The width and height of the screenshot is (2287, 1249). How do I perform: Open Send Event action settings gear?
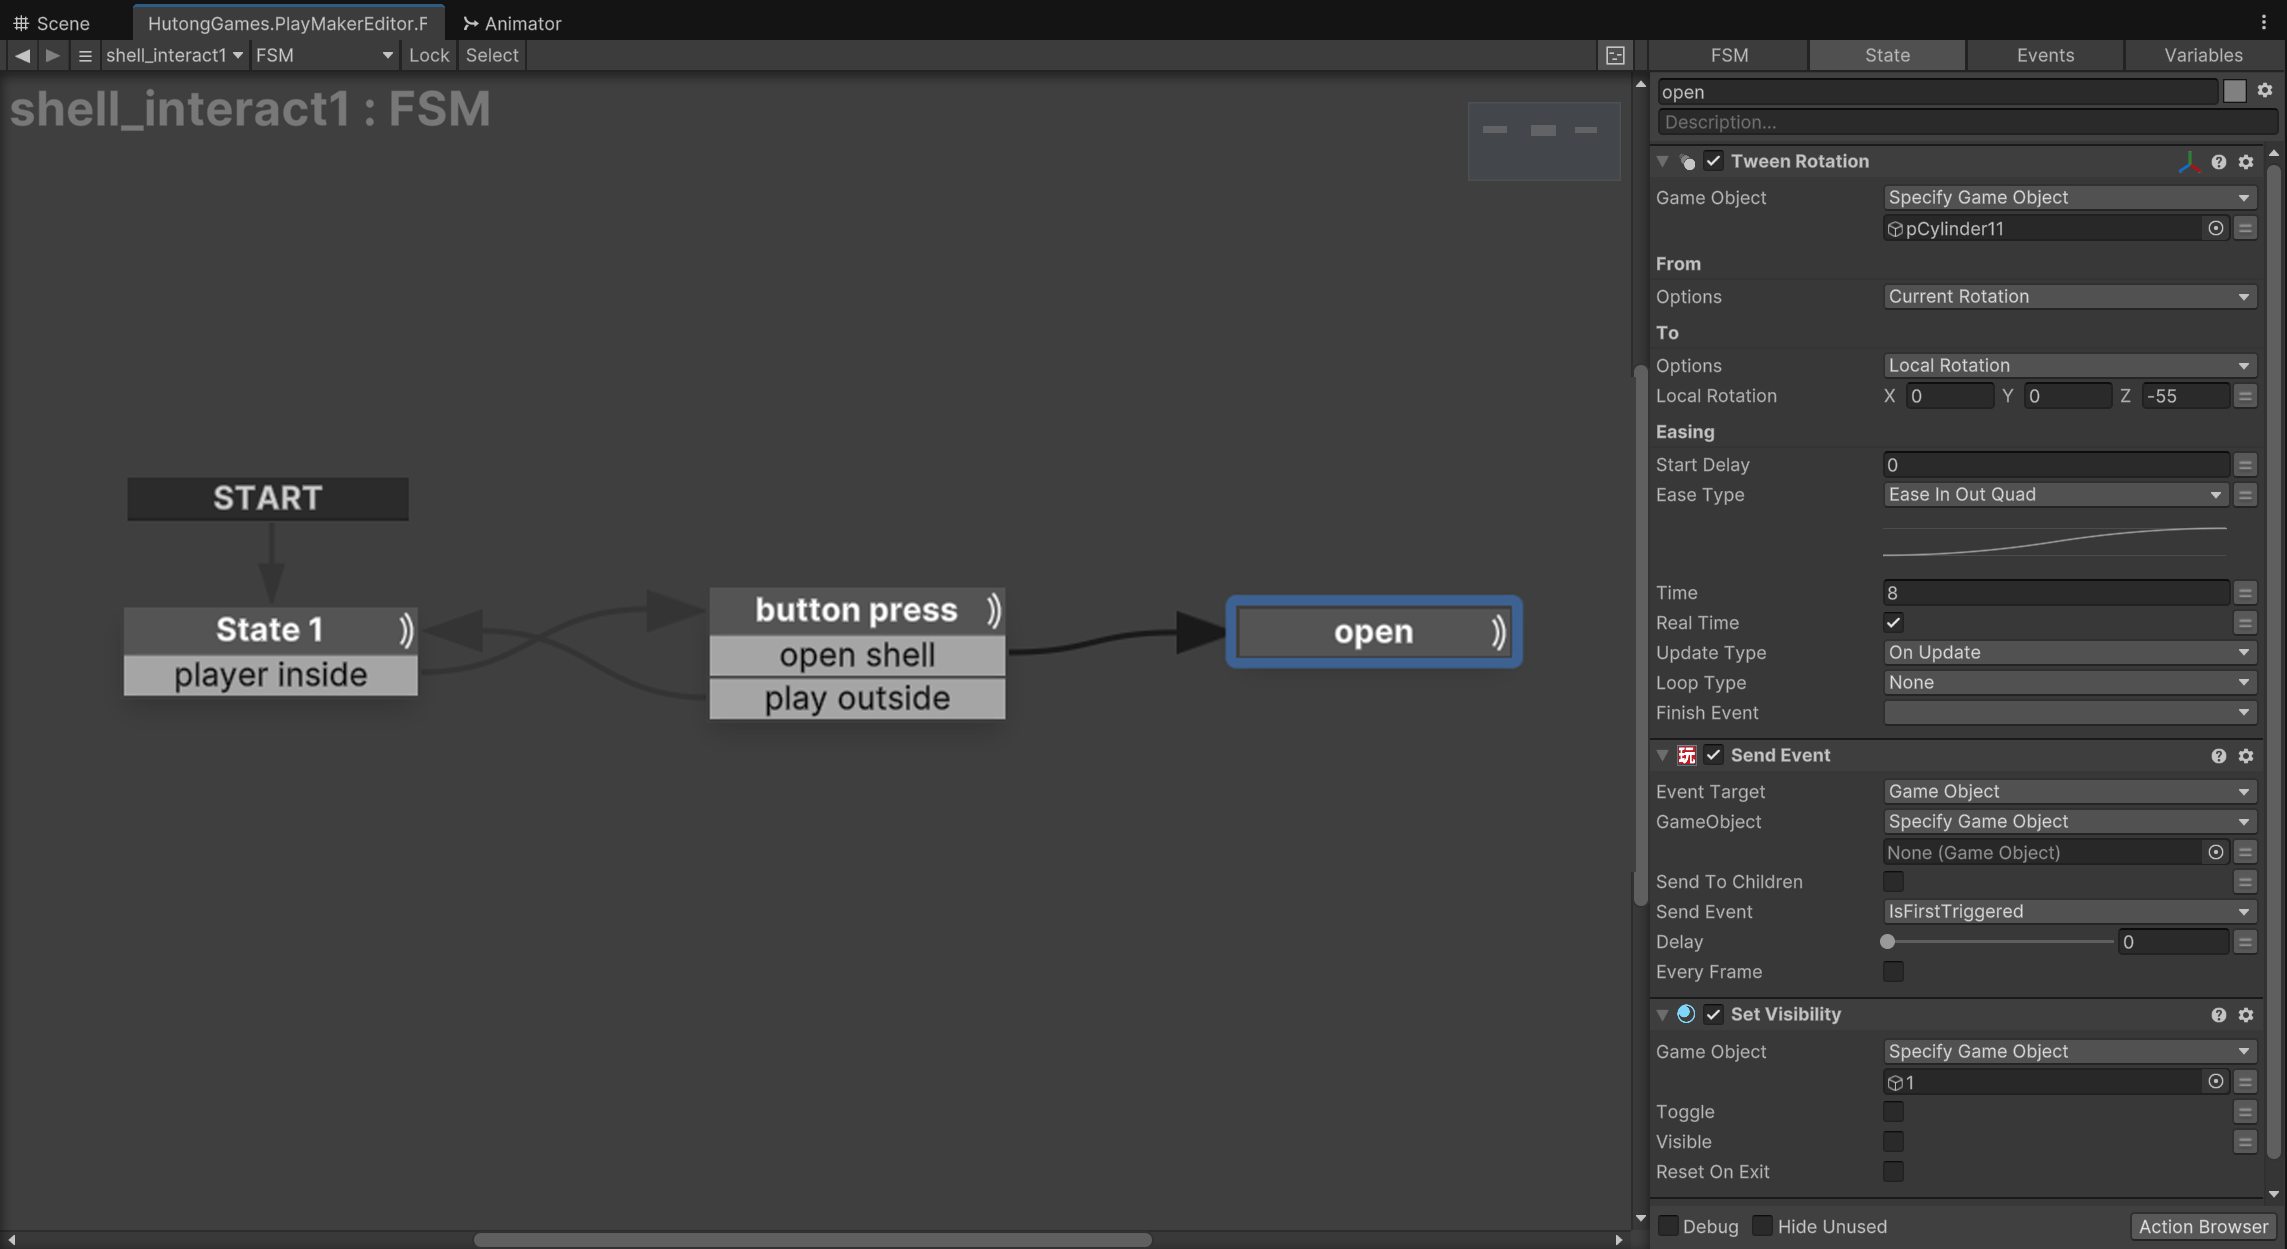pos(2246,756)
